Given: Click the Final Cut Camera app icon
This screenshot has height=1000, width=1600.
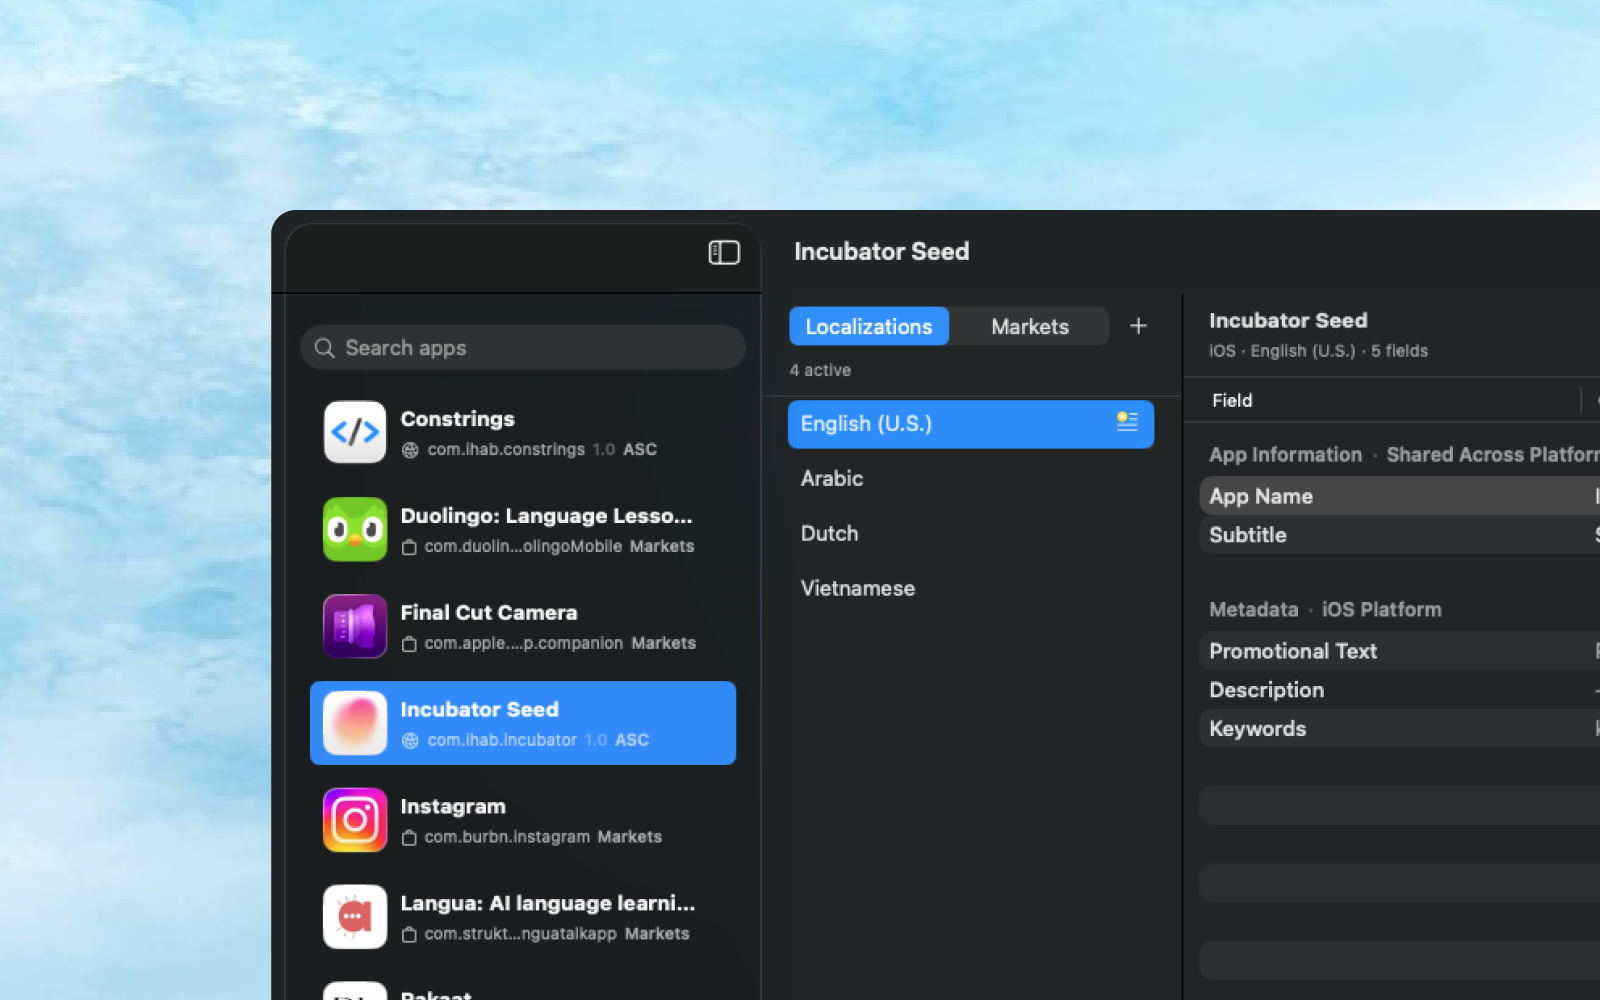Looking at the screenshot, I should pos(355,626).
